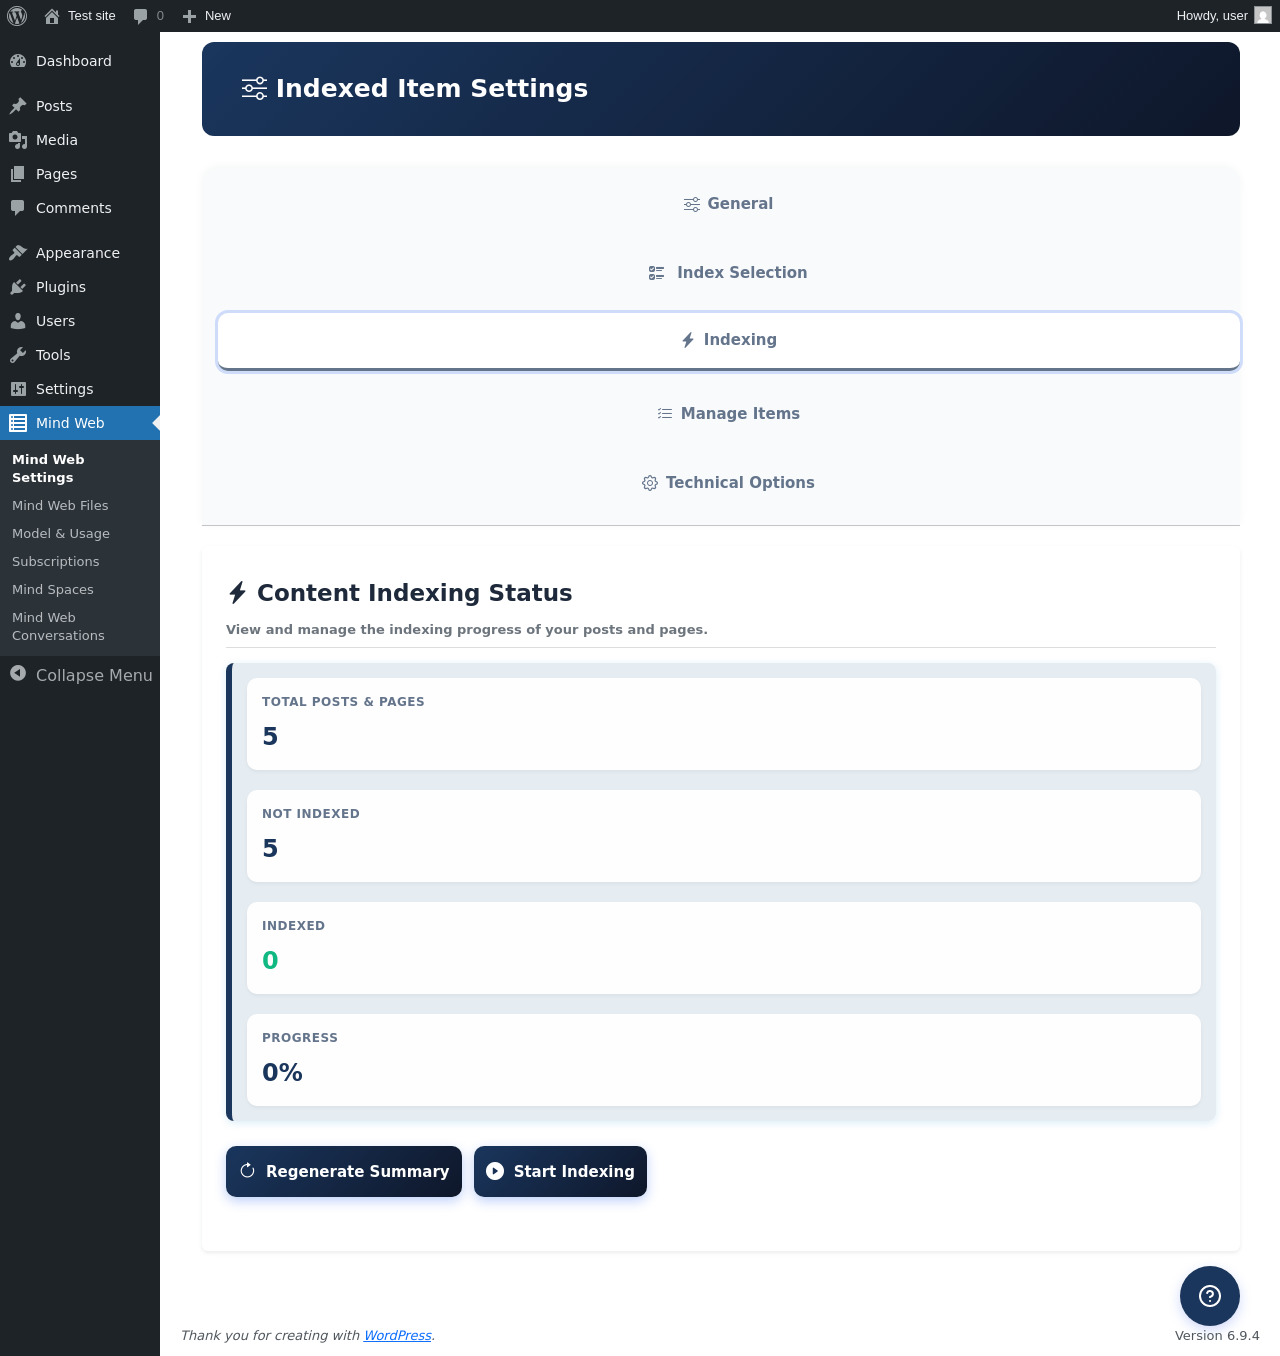
Task: Open the comments bubble icon in admin bar
Action: 141,16
